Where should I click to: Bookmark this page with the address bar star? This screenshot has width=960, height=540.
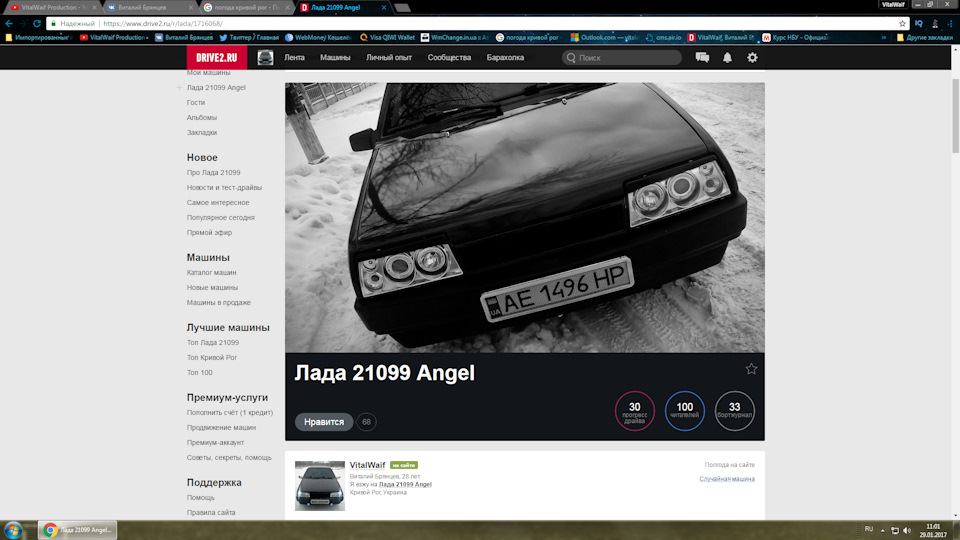[x=902, y=23]
